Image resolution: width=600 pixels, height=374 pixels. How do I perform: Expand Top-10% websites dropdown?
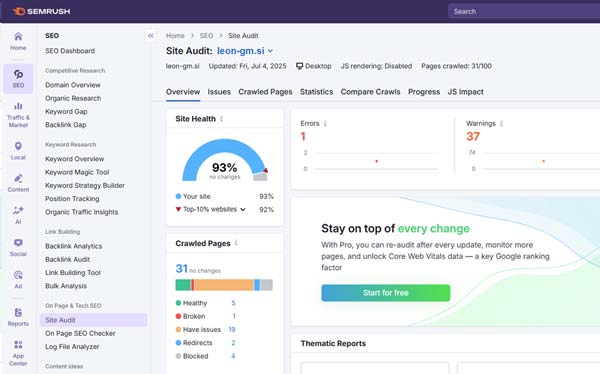243,209
